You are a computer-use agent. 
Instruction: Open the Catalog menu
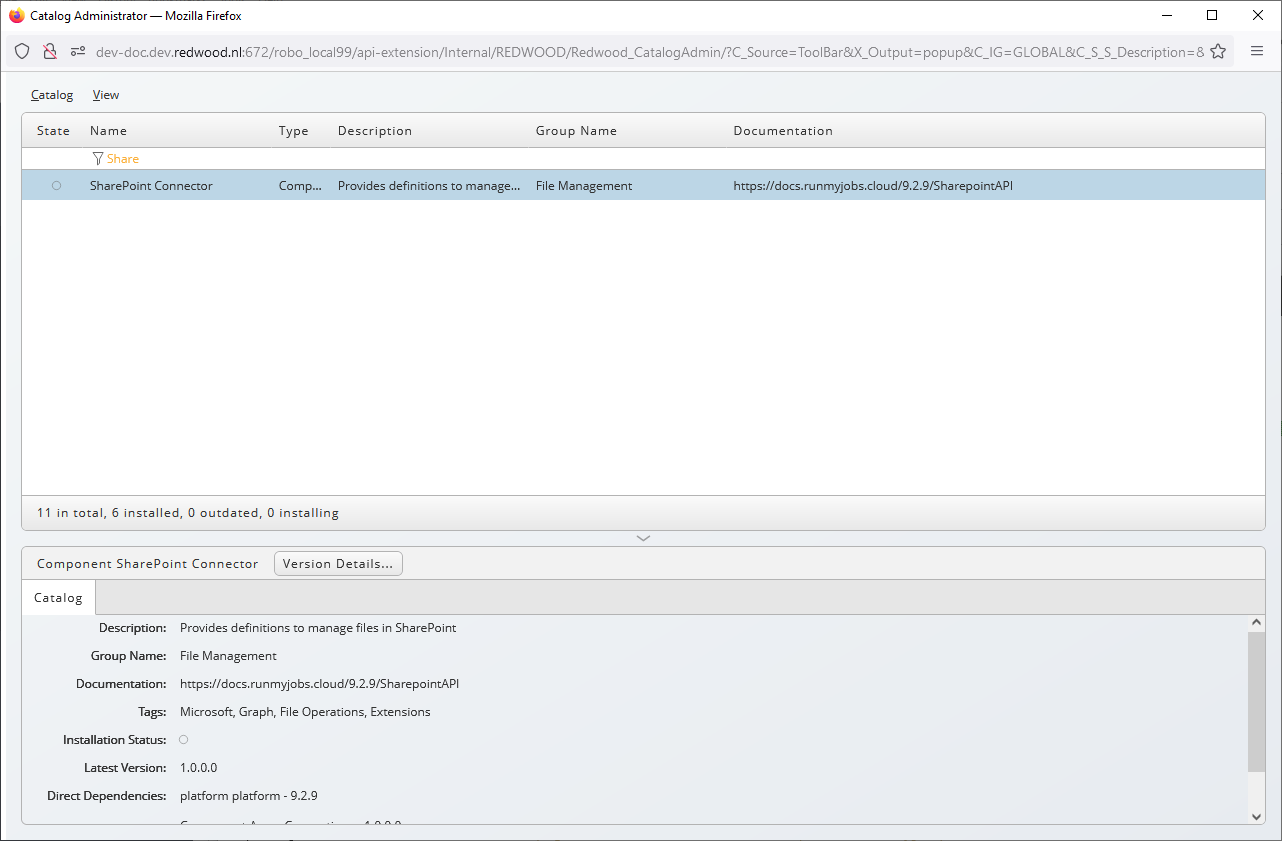coord(52,95)
